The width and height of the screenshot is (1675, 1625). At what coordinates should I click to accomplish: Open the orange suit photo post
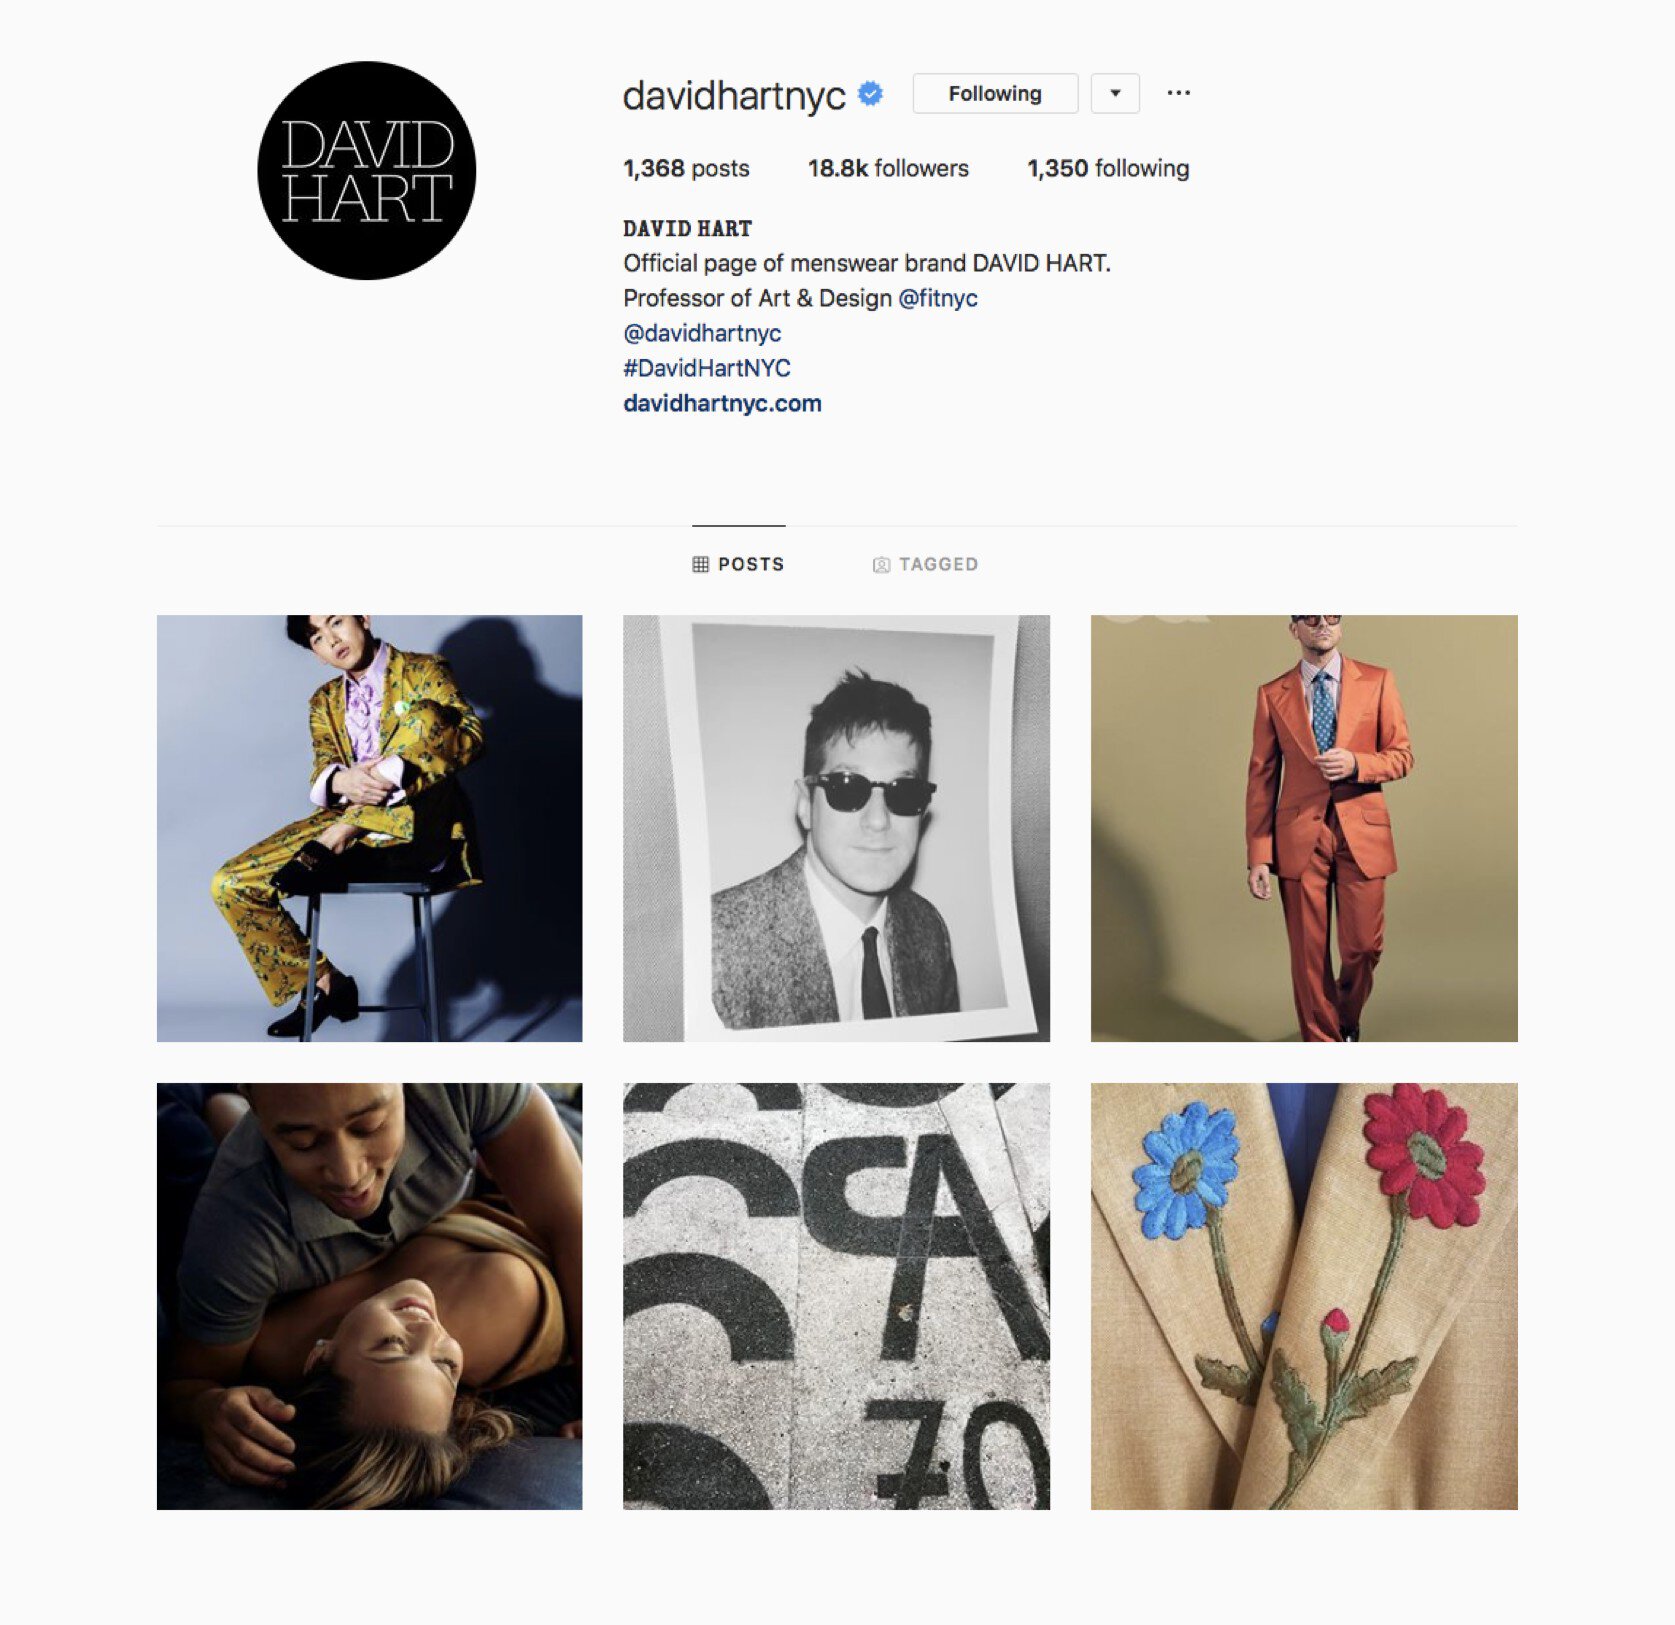coord(1304,828)
